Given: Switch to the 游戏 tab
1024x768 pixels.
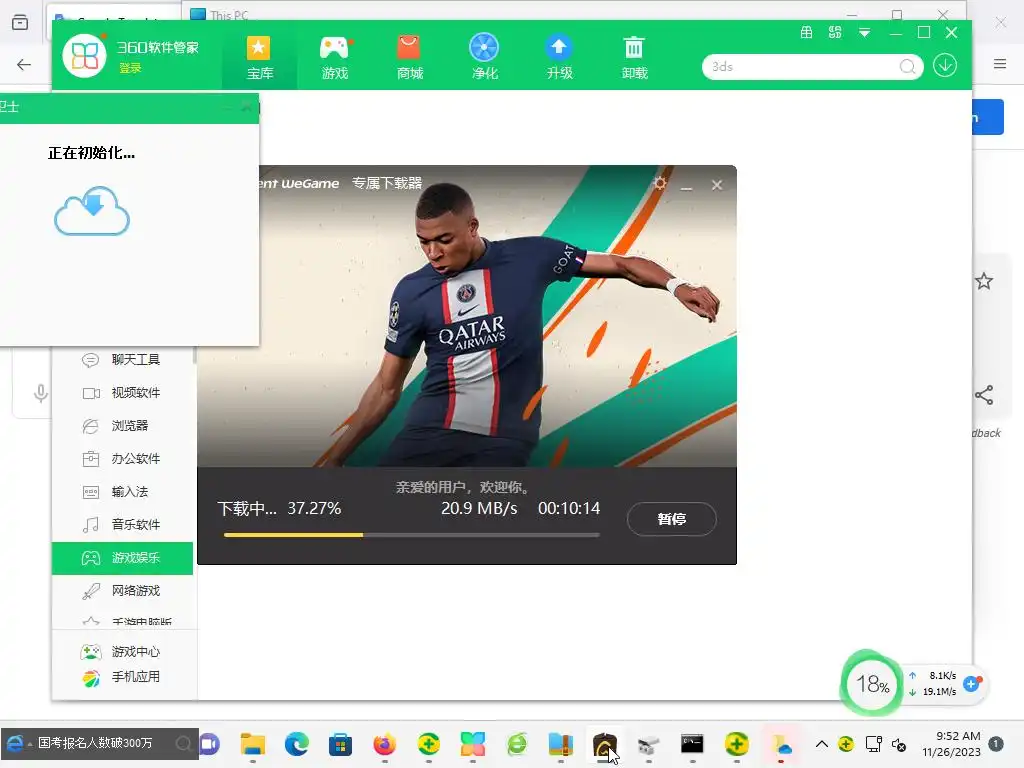Looking at the screenshot, I should point(334,57).
